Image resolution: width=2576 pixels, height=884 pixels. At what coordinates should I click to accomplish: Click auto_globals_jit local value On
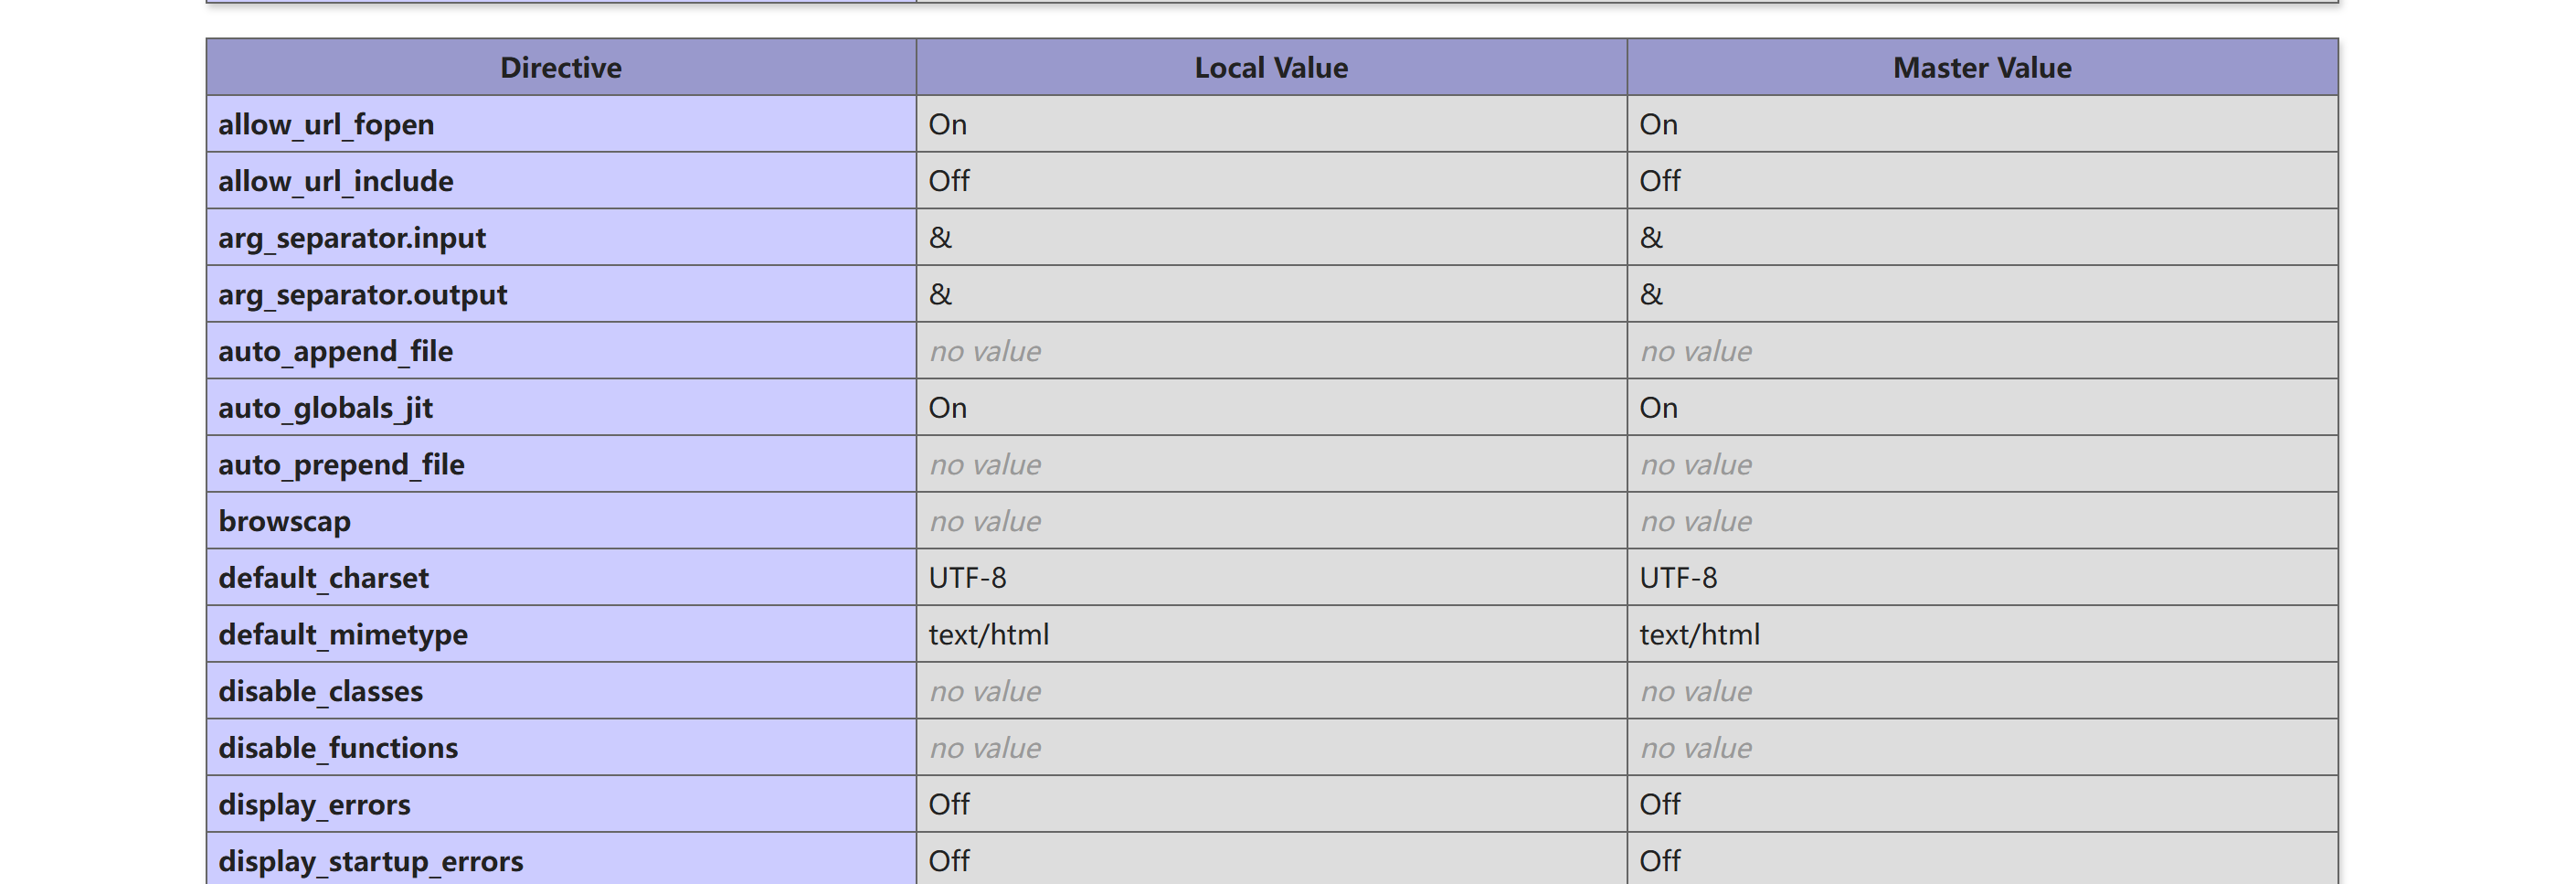click(x=947, y=408)
